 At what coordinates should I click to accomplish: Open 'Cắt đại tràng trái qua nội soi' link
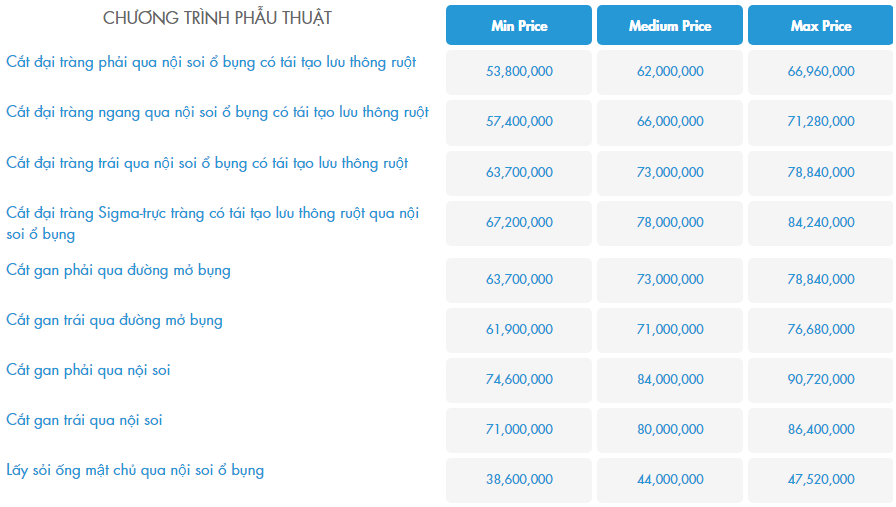207,162
